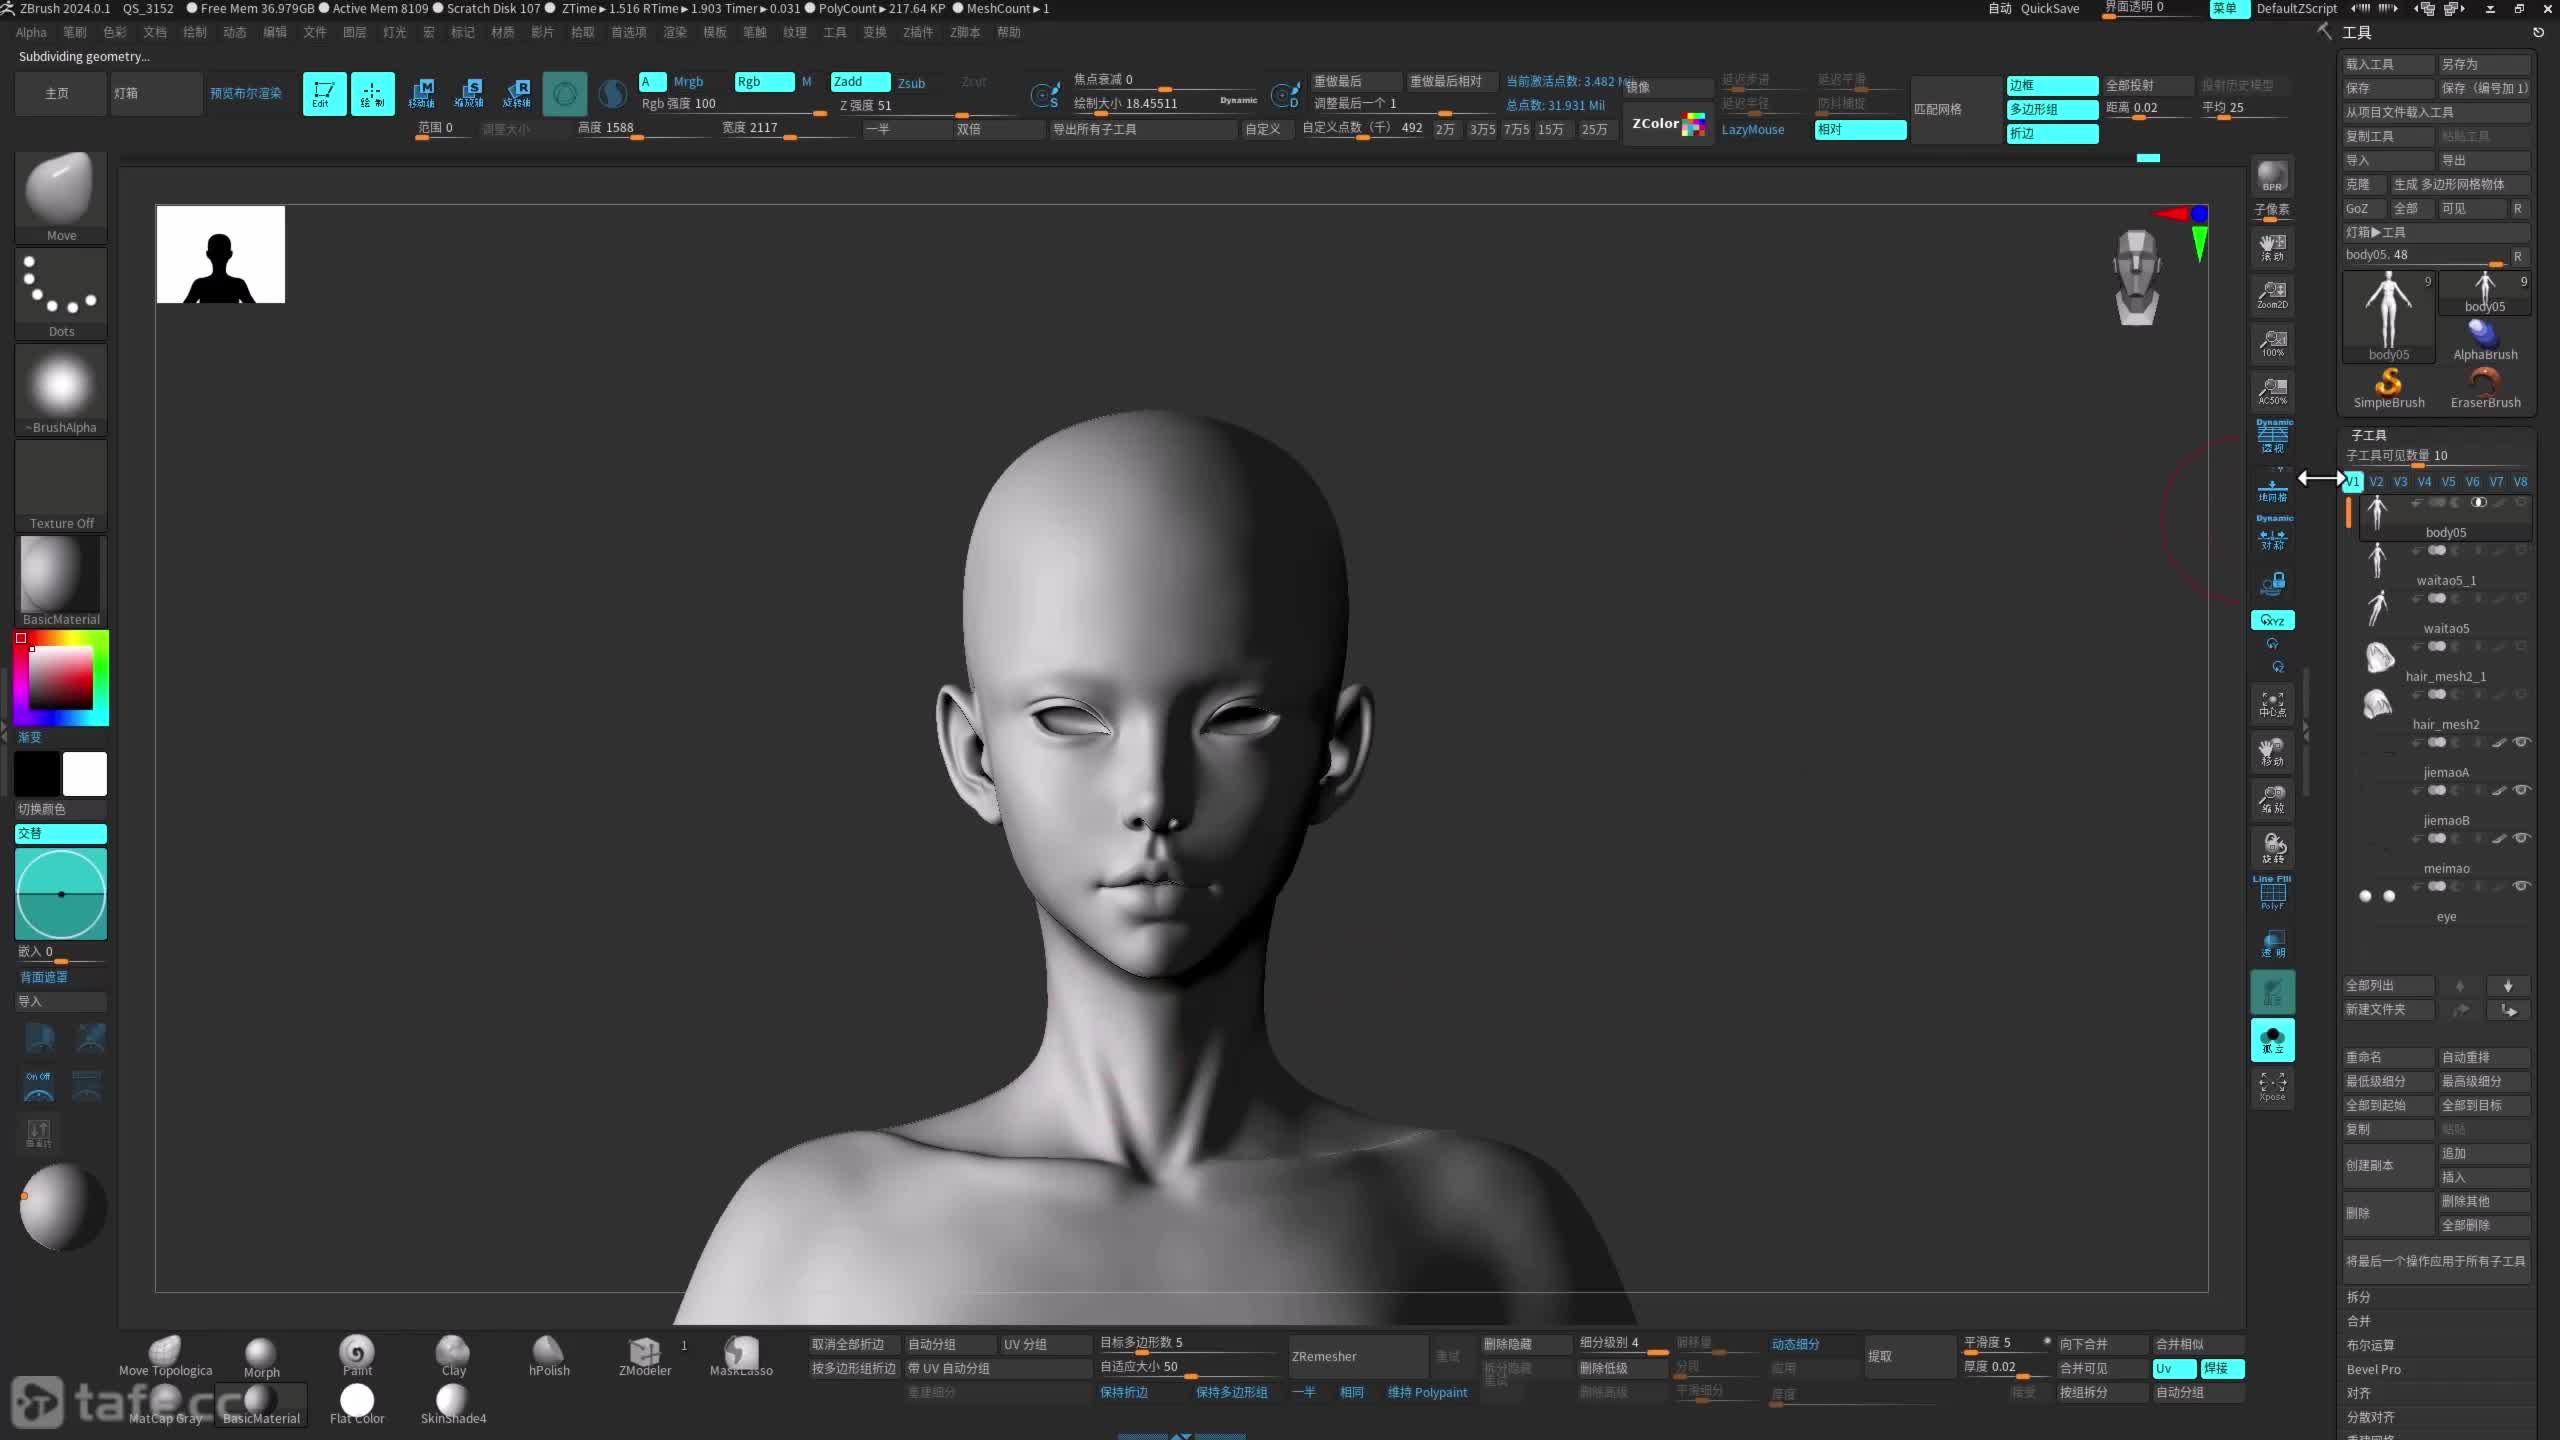Viewport: 2560px width, 1440px height.
Task: Toggle the Dynamic perspective icon
Action: click(2272, 436)
